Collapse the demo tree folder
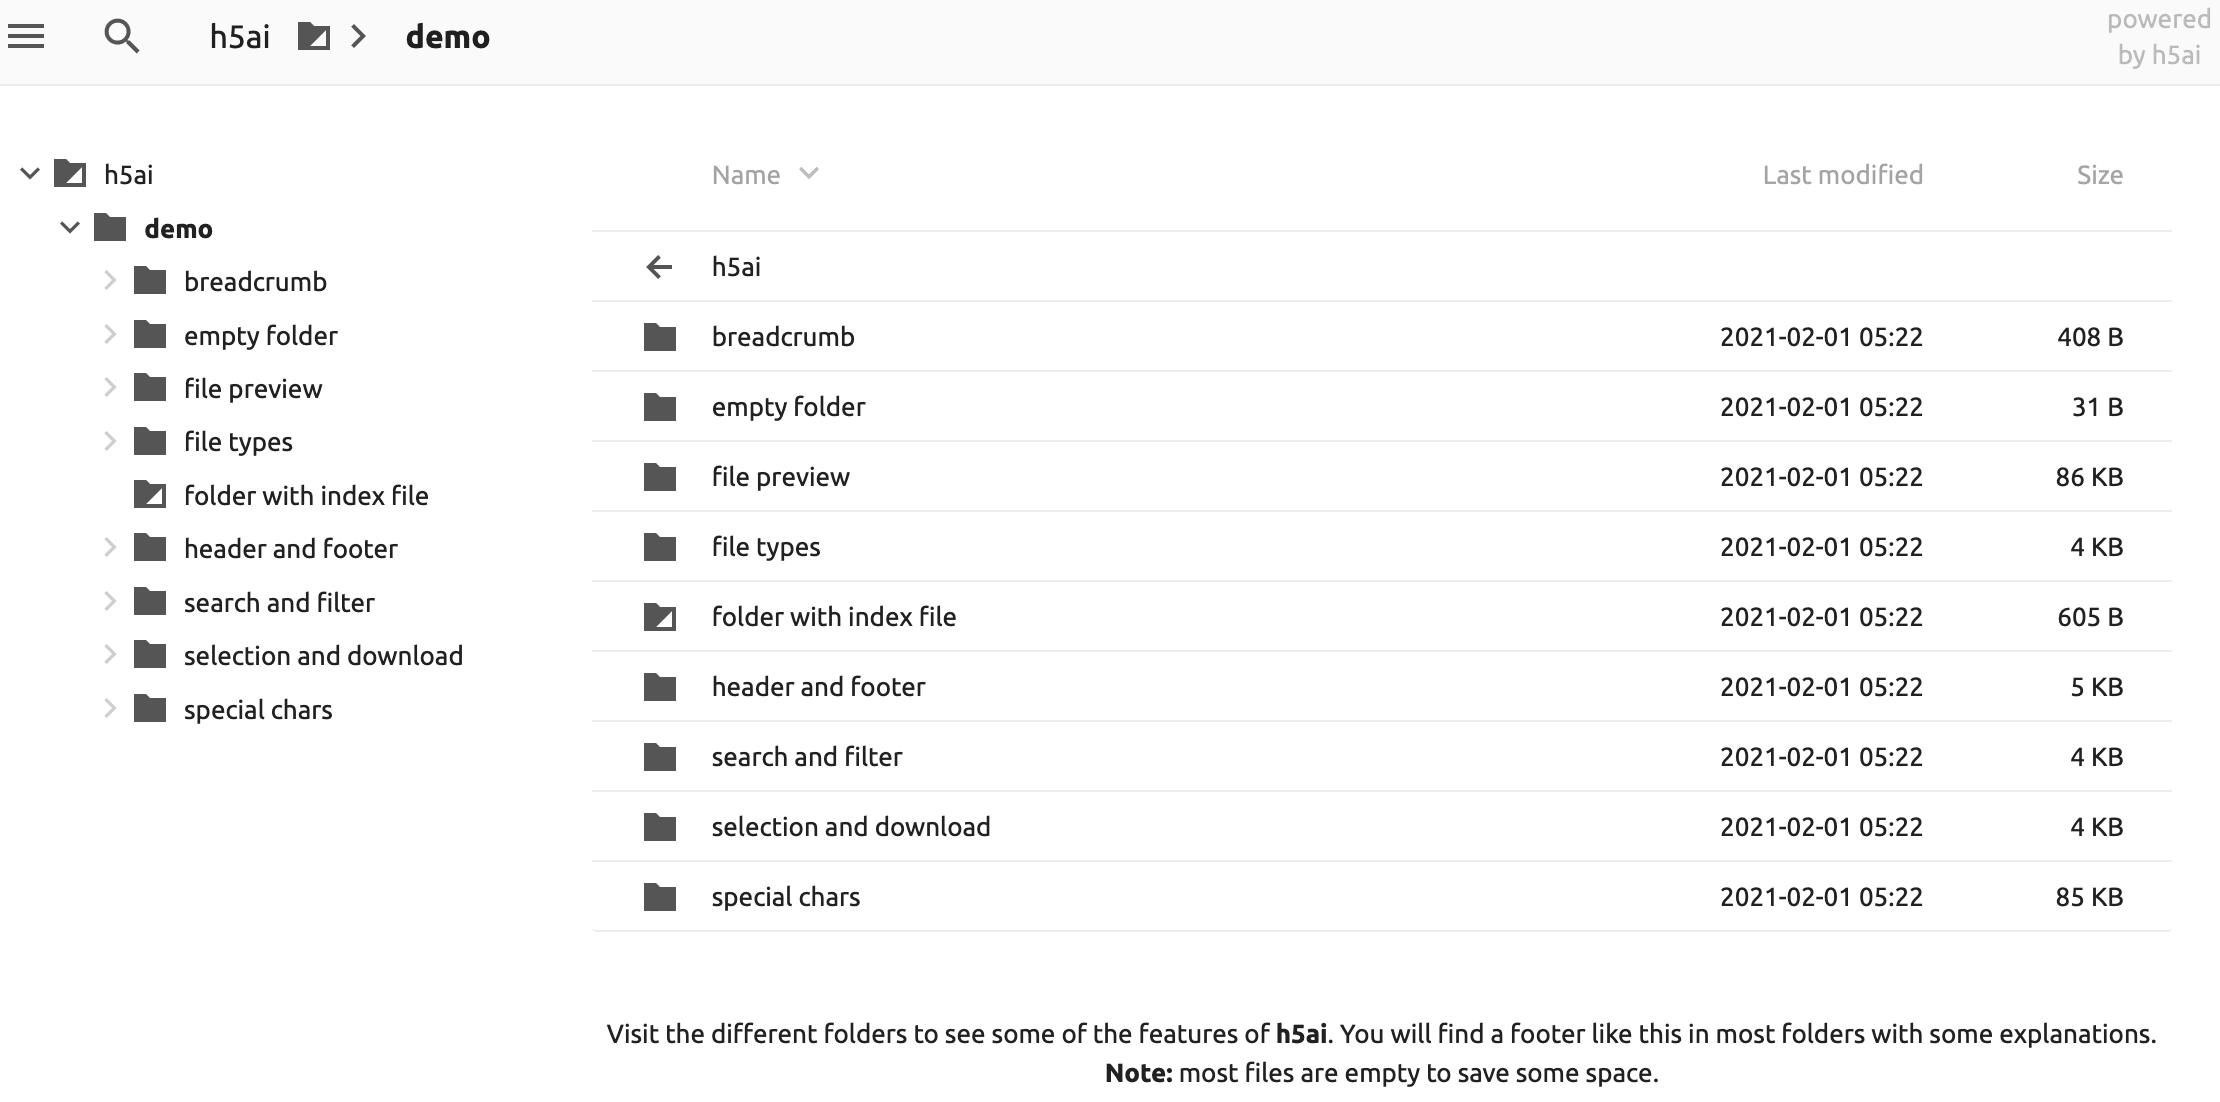Image resolution: width=2220 pixels, height=1102 pixels. pos(70,228)
